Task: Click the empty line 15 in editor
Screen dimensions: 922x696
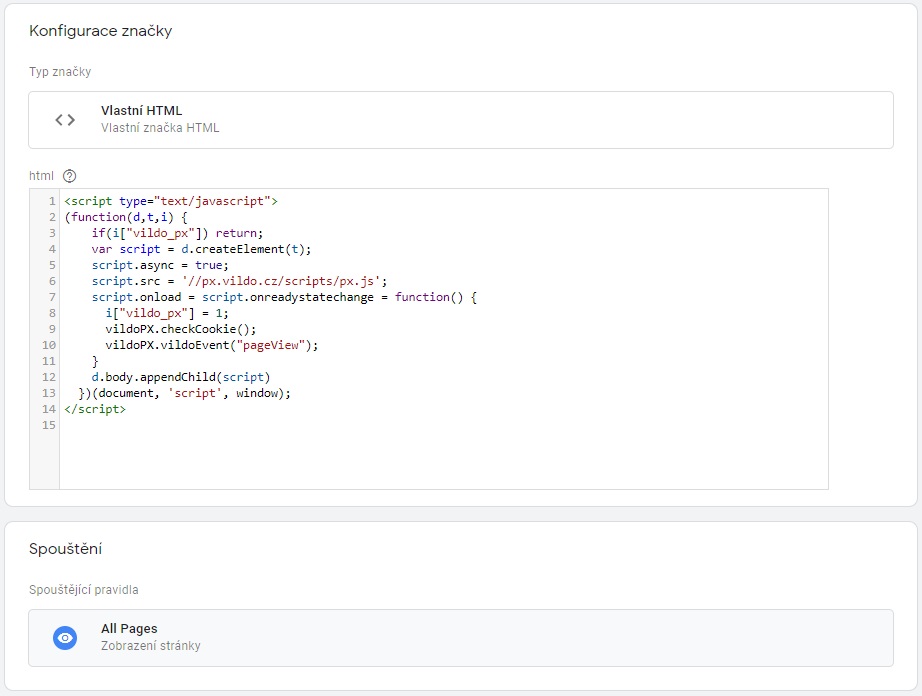Action: click(444, 425)
